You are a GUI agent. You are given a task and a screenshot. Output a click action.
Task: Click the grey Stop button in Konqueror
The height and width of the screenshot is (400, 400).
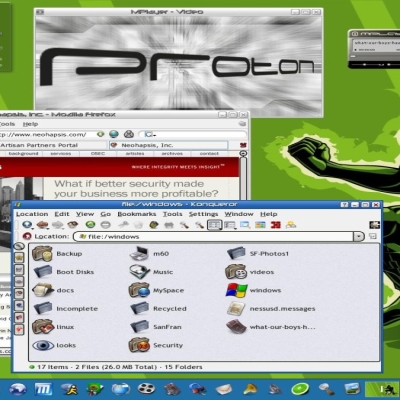click(x=106, y=225)
